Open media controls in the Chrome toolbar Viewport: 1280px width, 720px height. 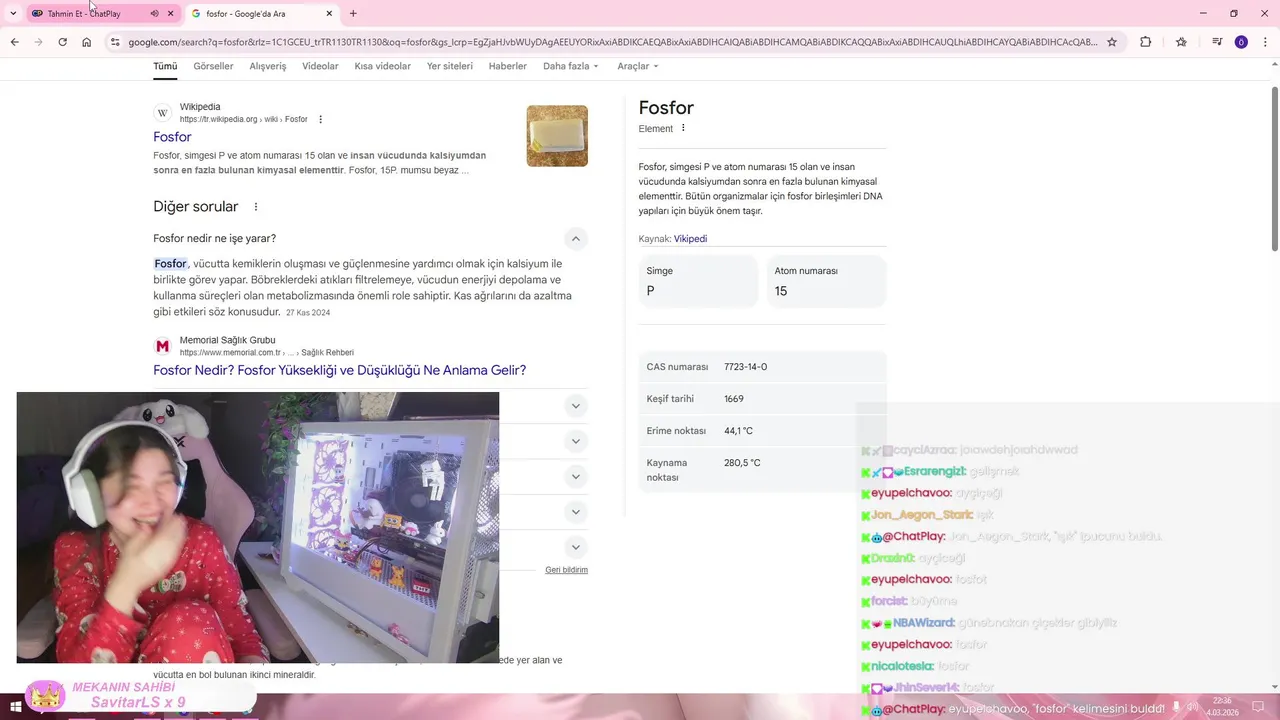pos(1217,42)
